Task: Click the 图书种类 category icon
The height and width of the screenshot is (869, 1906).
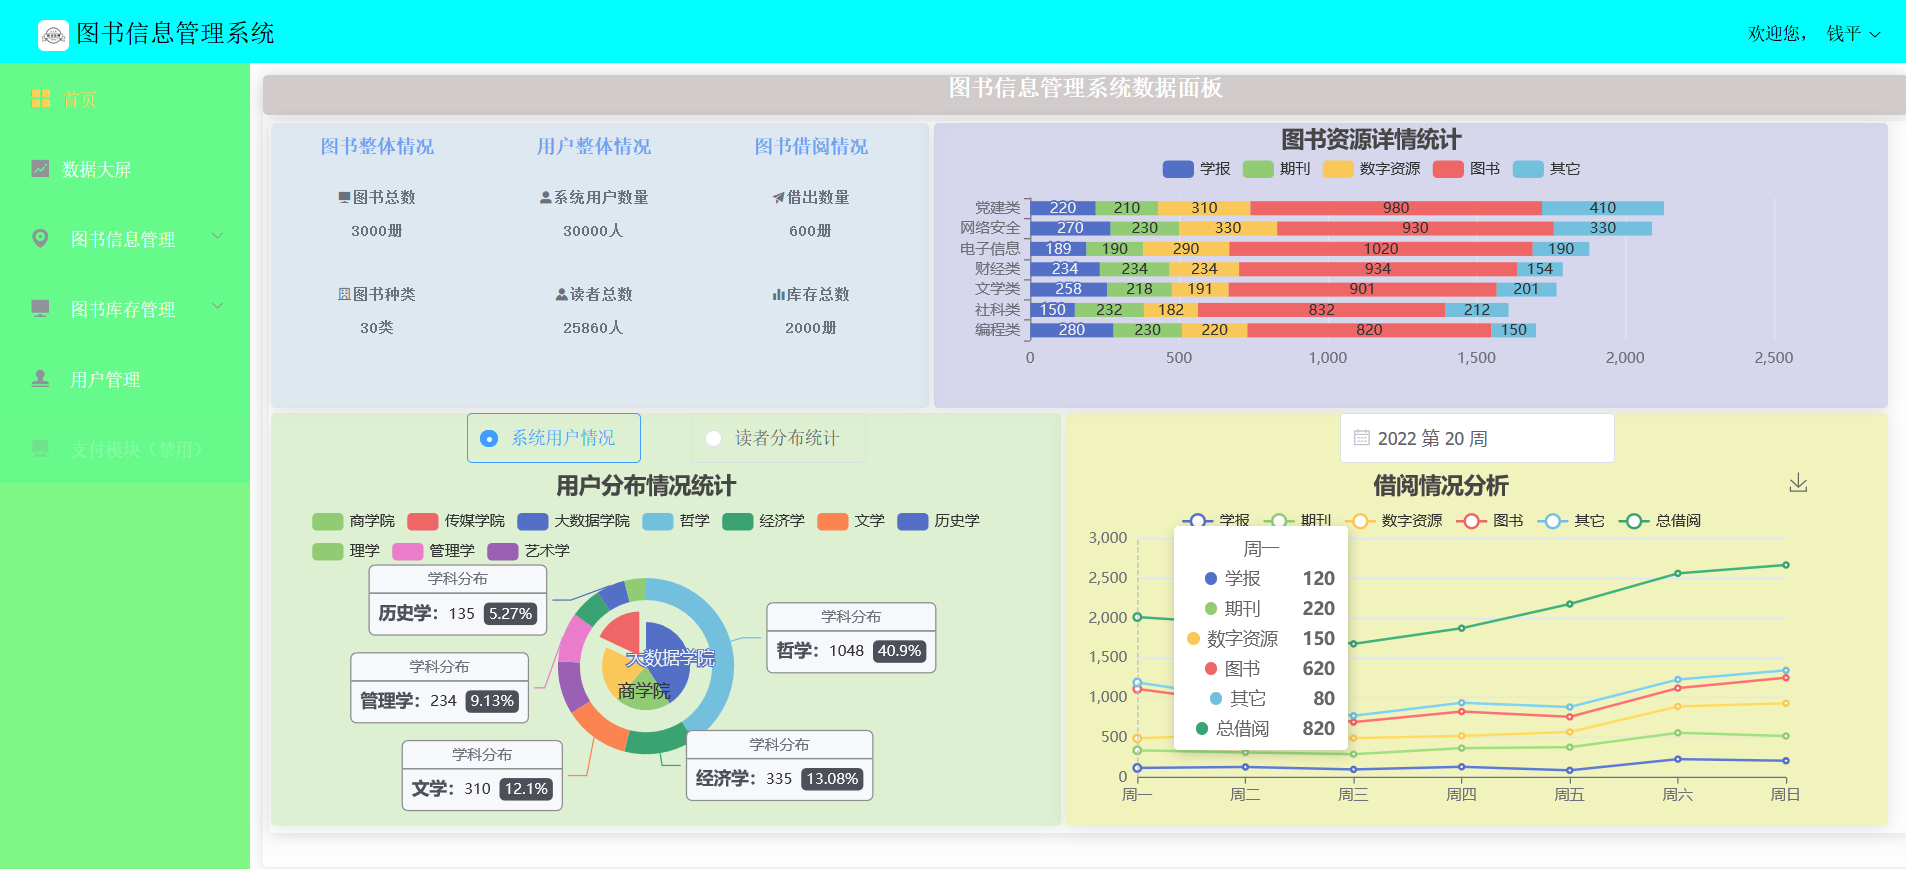Action: pyautogui.click(x=344, y=294)
